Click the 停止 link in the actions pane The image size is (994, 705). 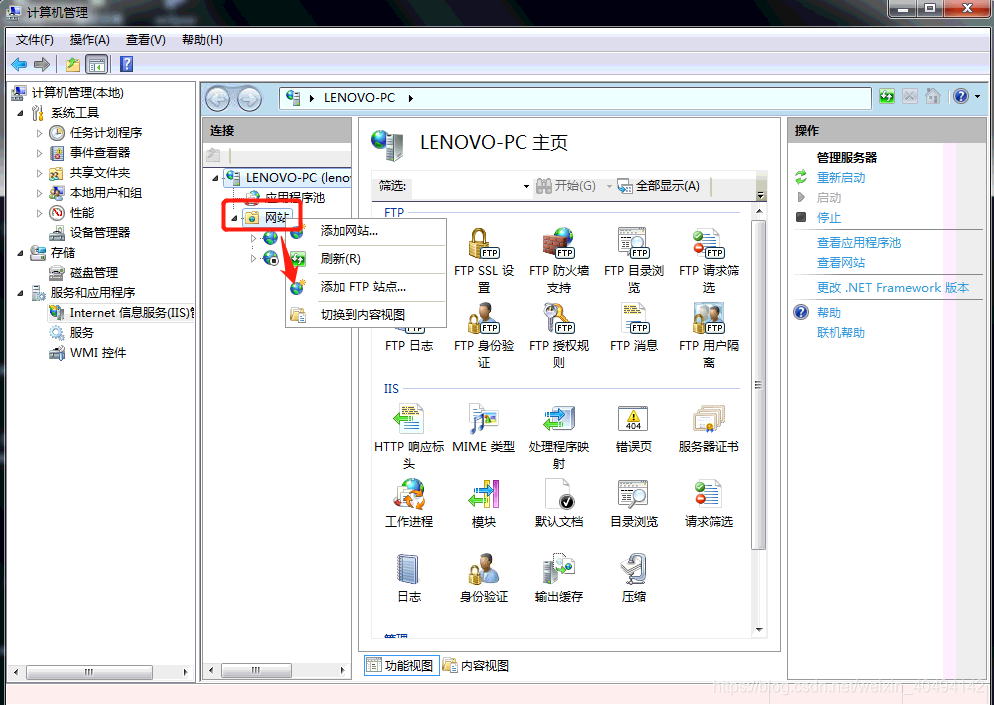[829, 217]
